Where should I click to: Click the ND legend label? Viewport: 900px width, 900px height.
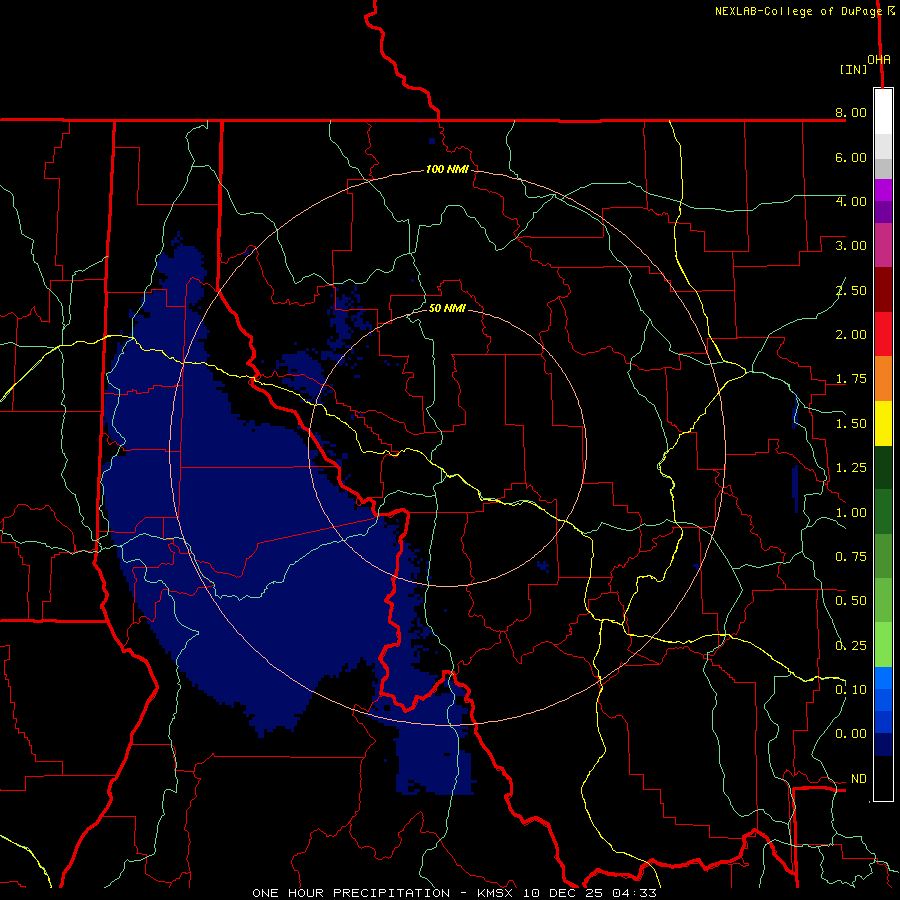[859, 779]
